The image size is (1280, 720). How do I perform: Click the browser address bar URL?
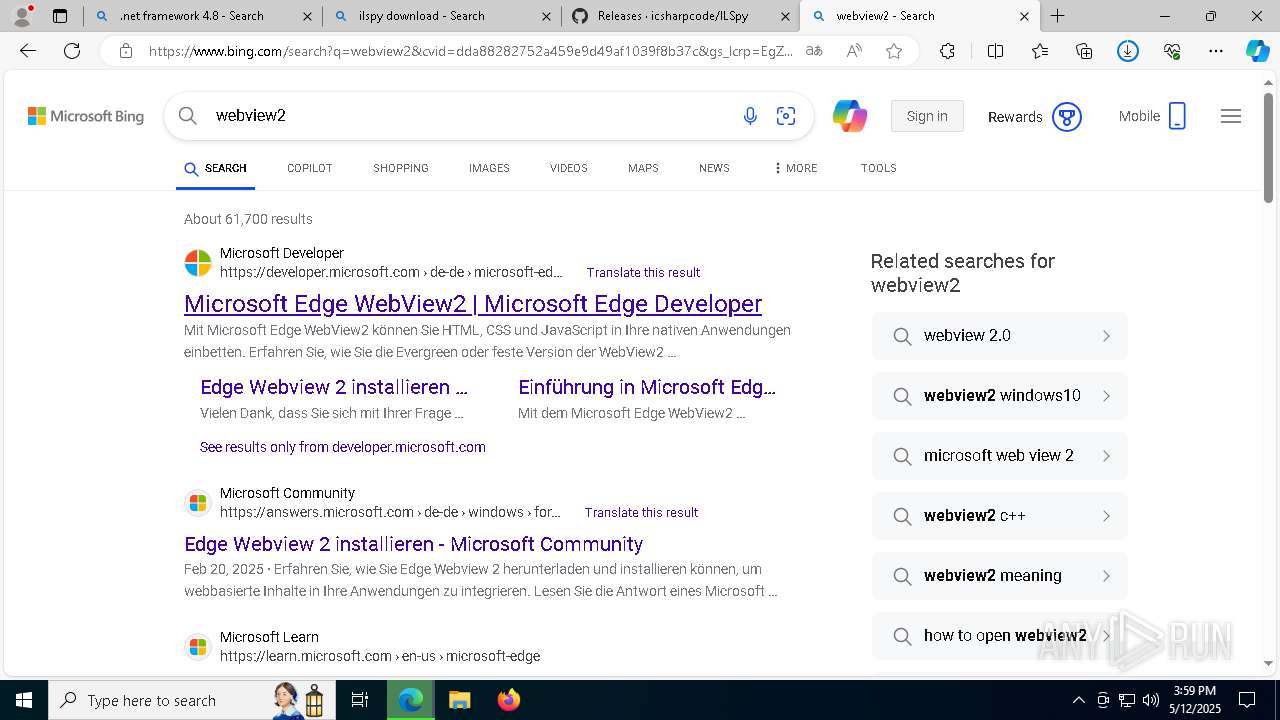point(470,51)
